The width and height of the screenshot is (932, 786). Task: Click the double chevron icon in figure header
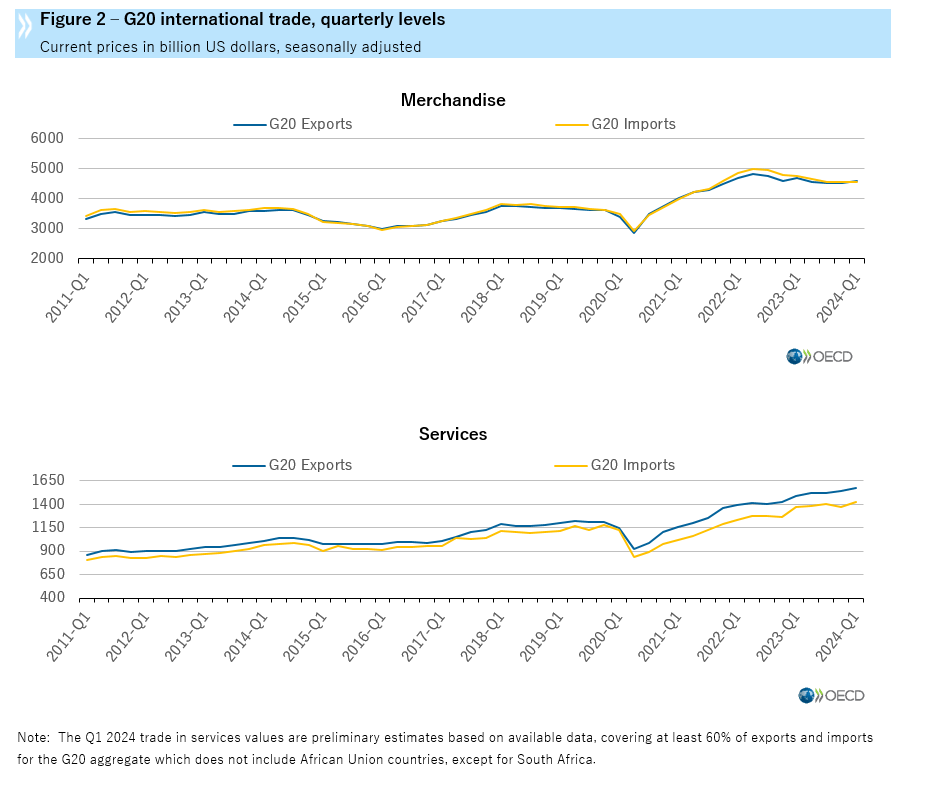[25, 29]
